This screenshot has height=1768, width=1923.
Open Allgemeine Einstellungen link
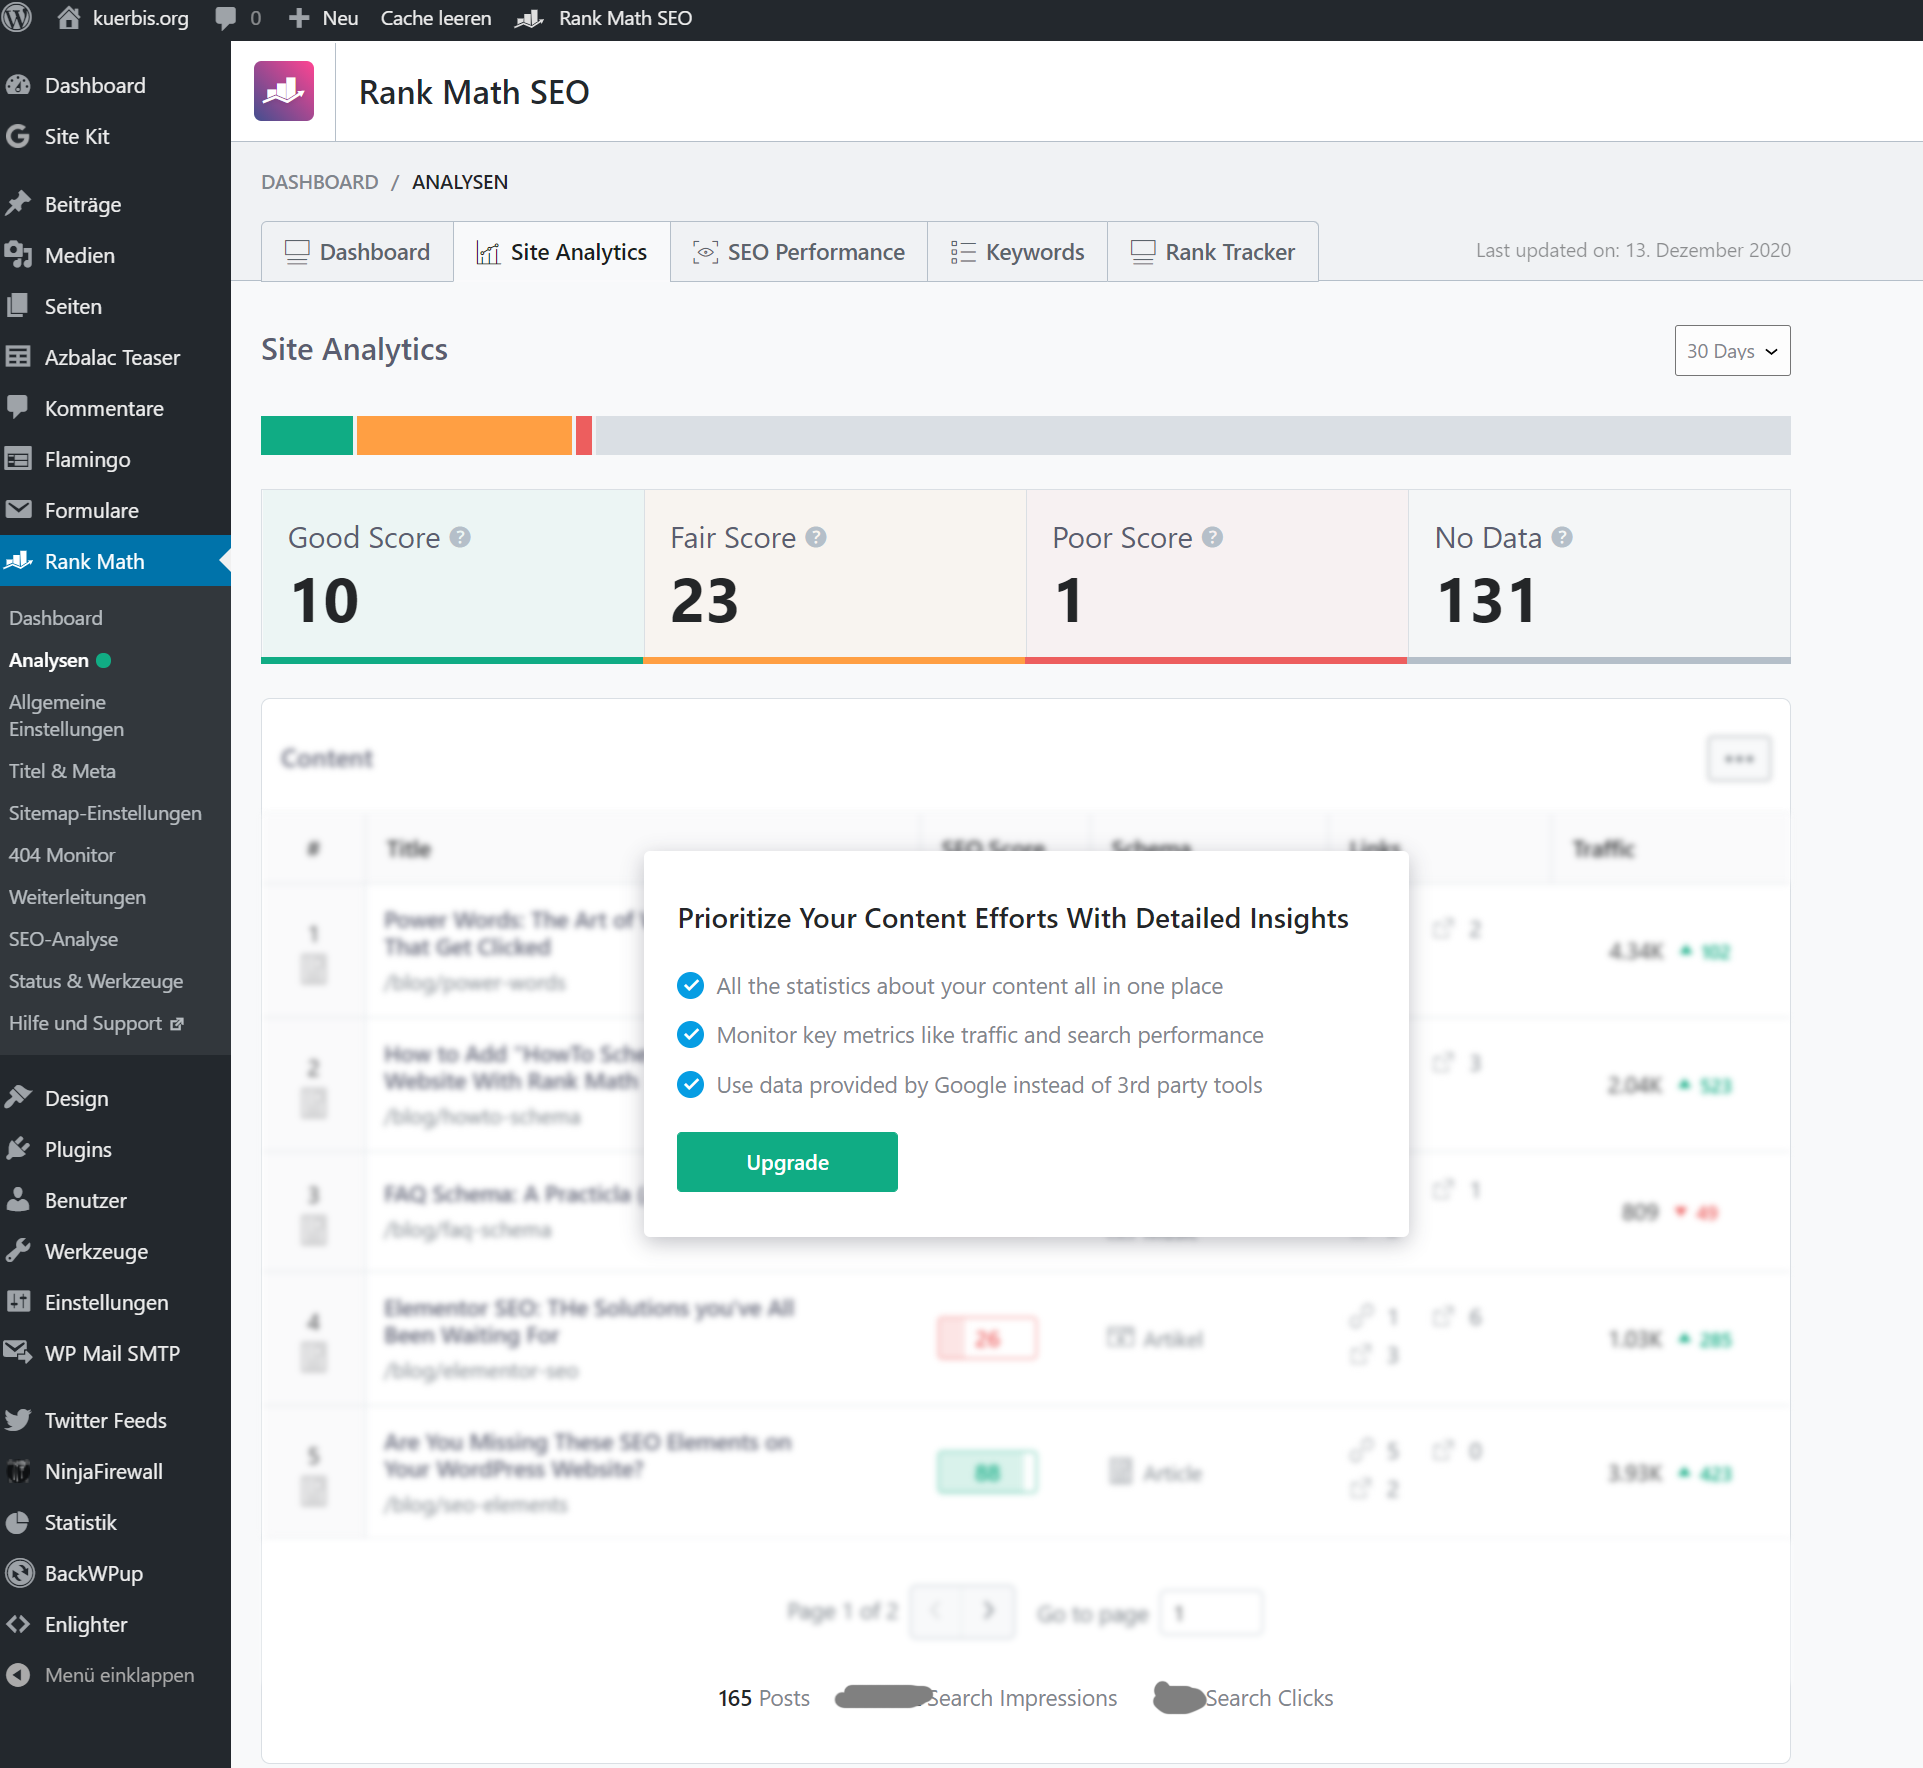pyautogui.click(x=66, y=716)
